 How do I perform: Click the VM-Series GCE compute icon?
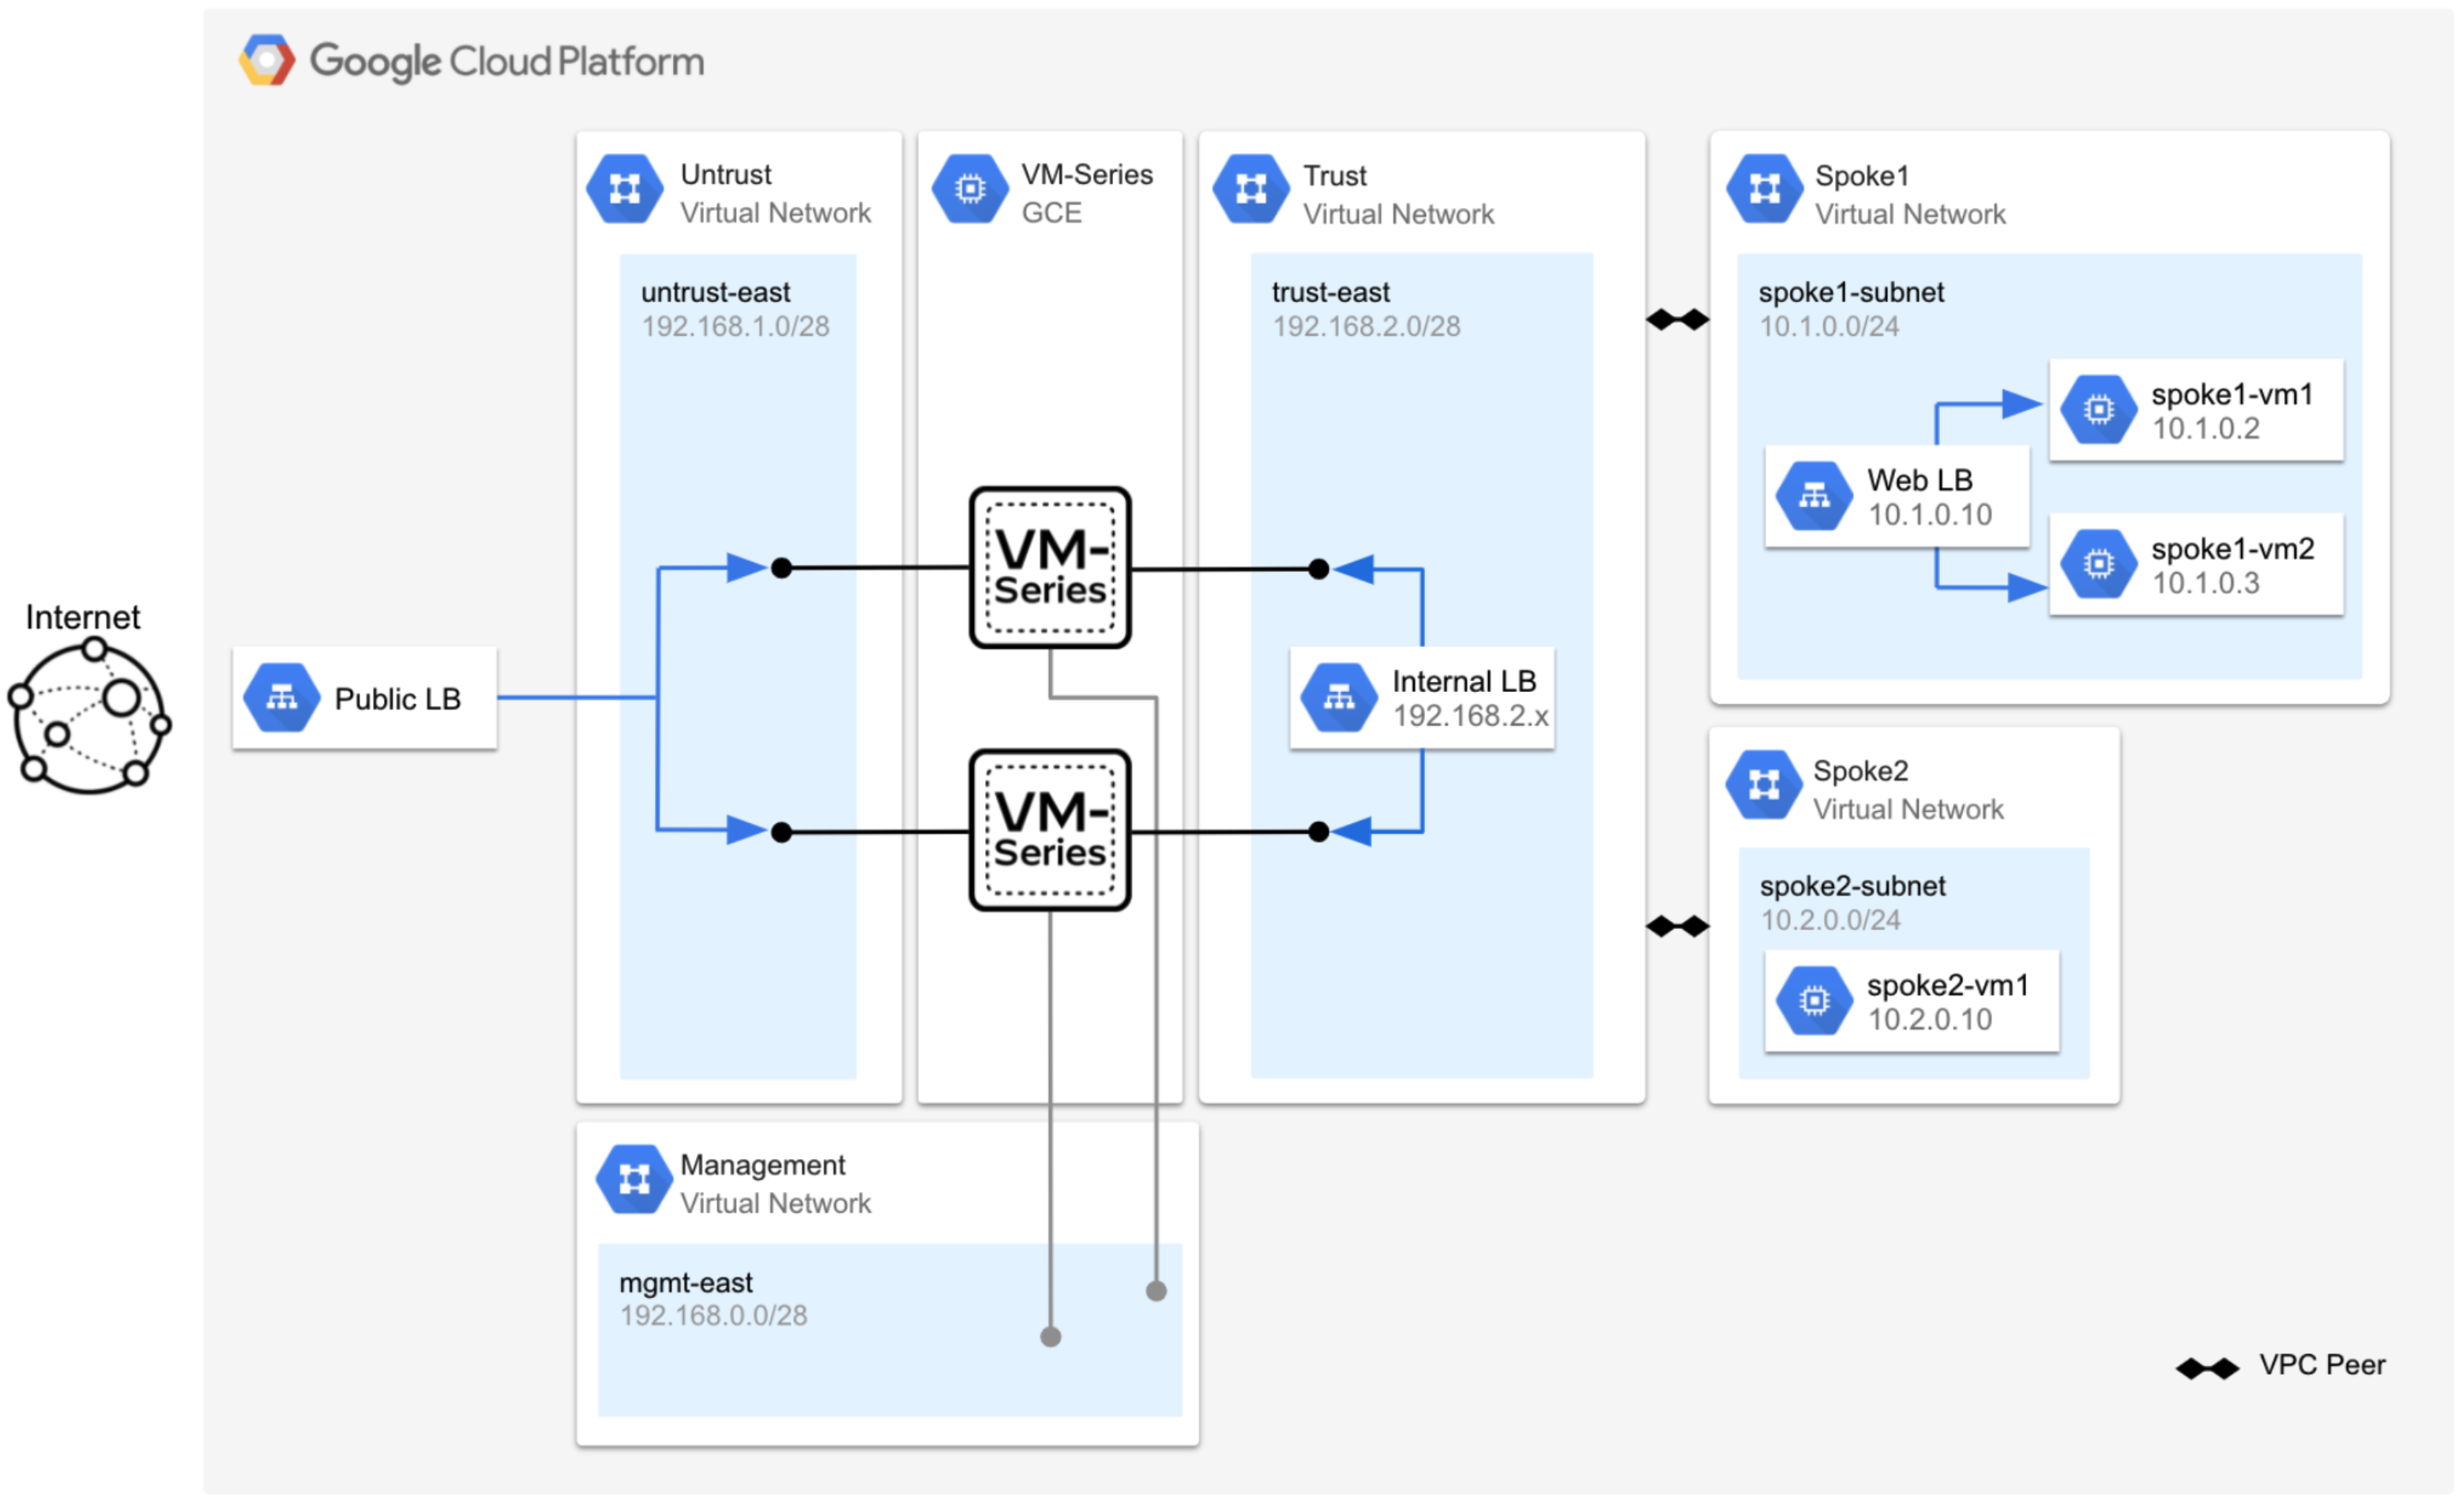coord(969,188)
